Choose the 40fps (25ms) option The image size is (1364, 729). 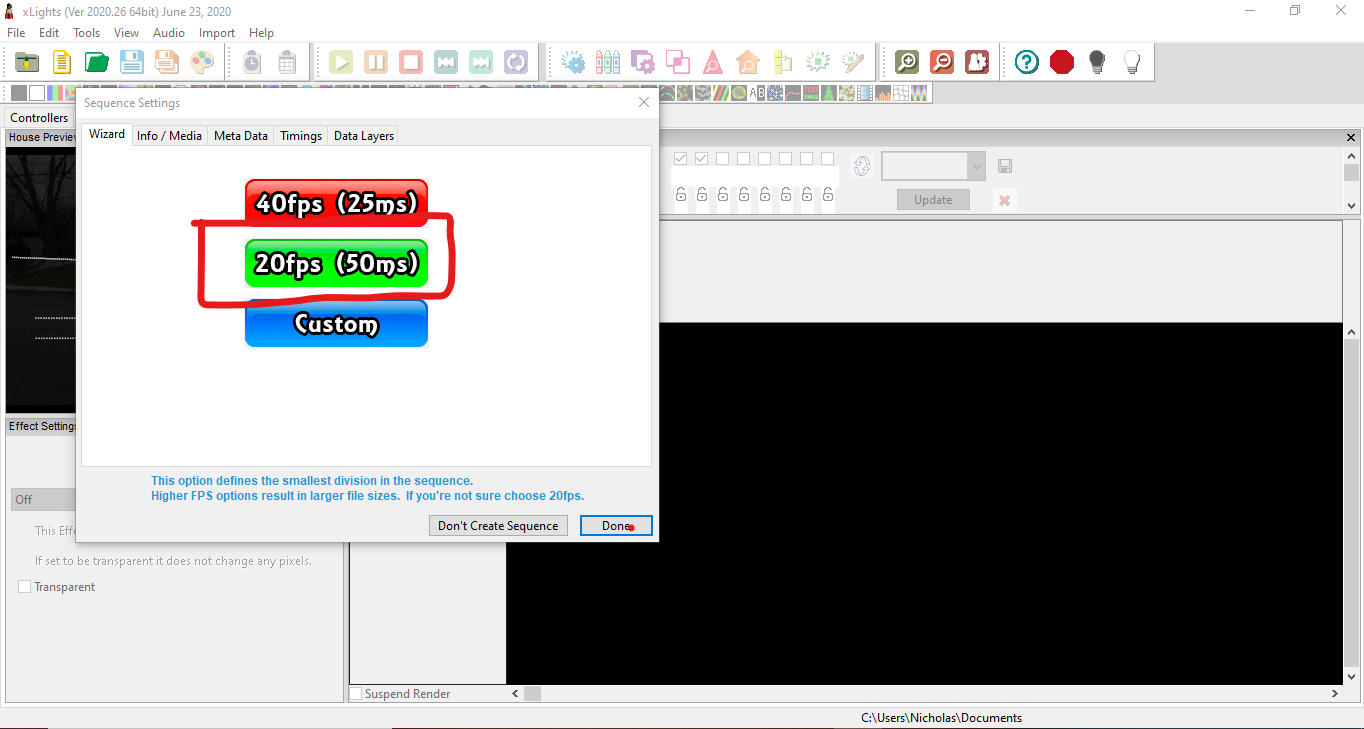(x=336, y=203)
